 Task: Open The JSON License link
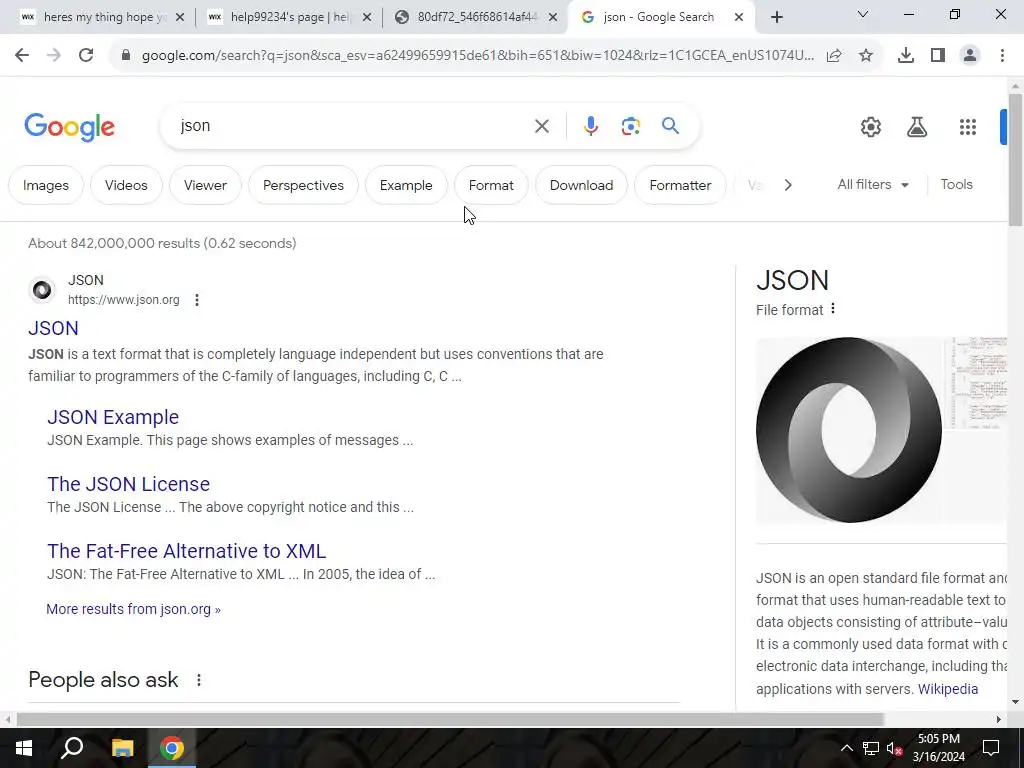pos(129,484)
